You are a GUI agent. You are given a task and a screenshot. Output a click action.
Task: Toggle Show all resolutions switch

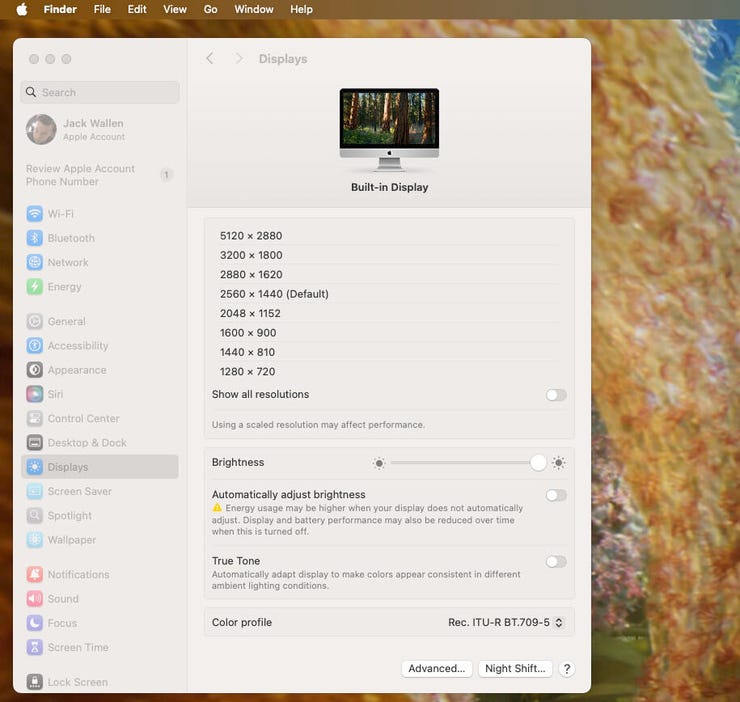click(556, 395)
